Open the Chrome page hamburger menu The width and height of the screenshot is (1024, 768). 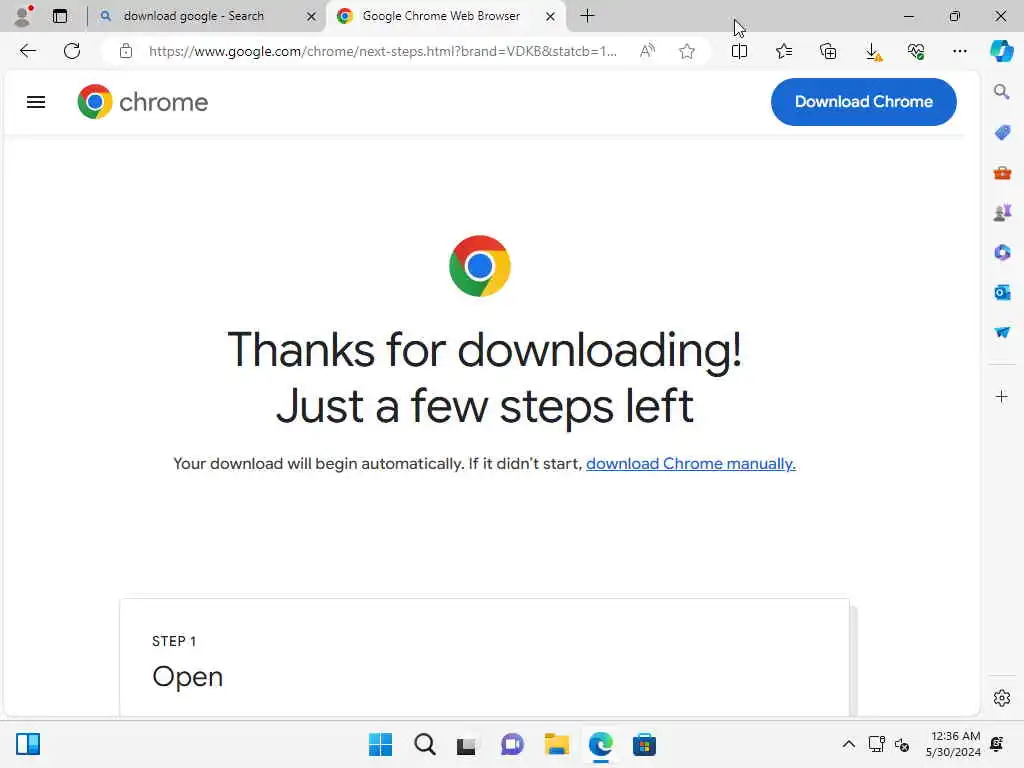click(x=36, y=102)
